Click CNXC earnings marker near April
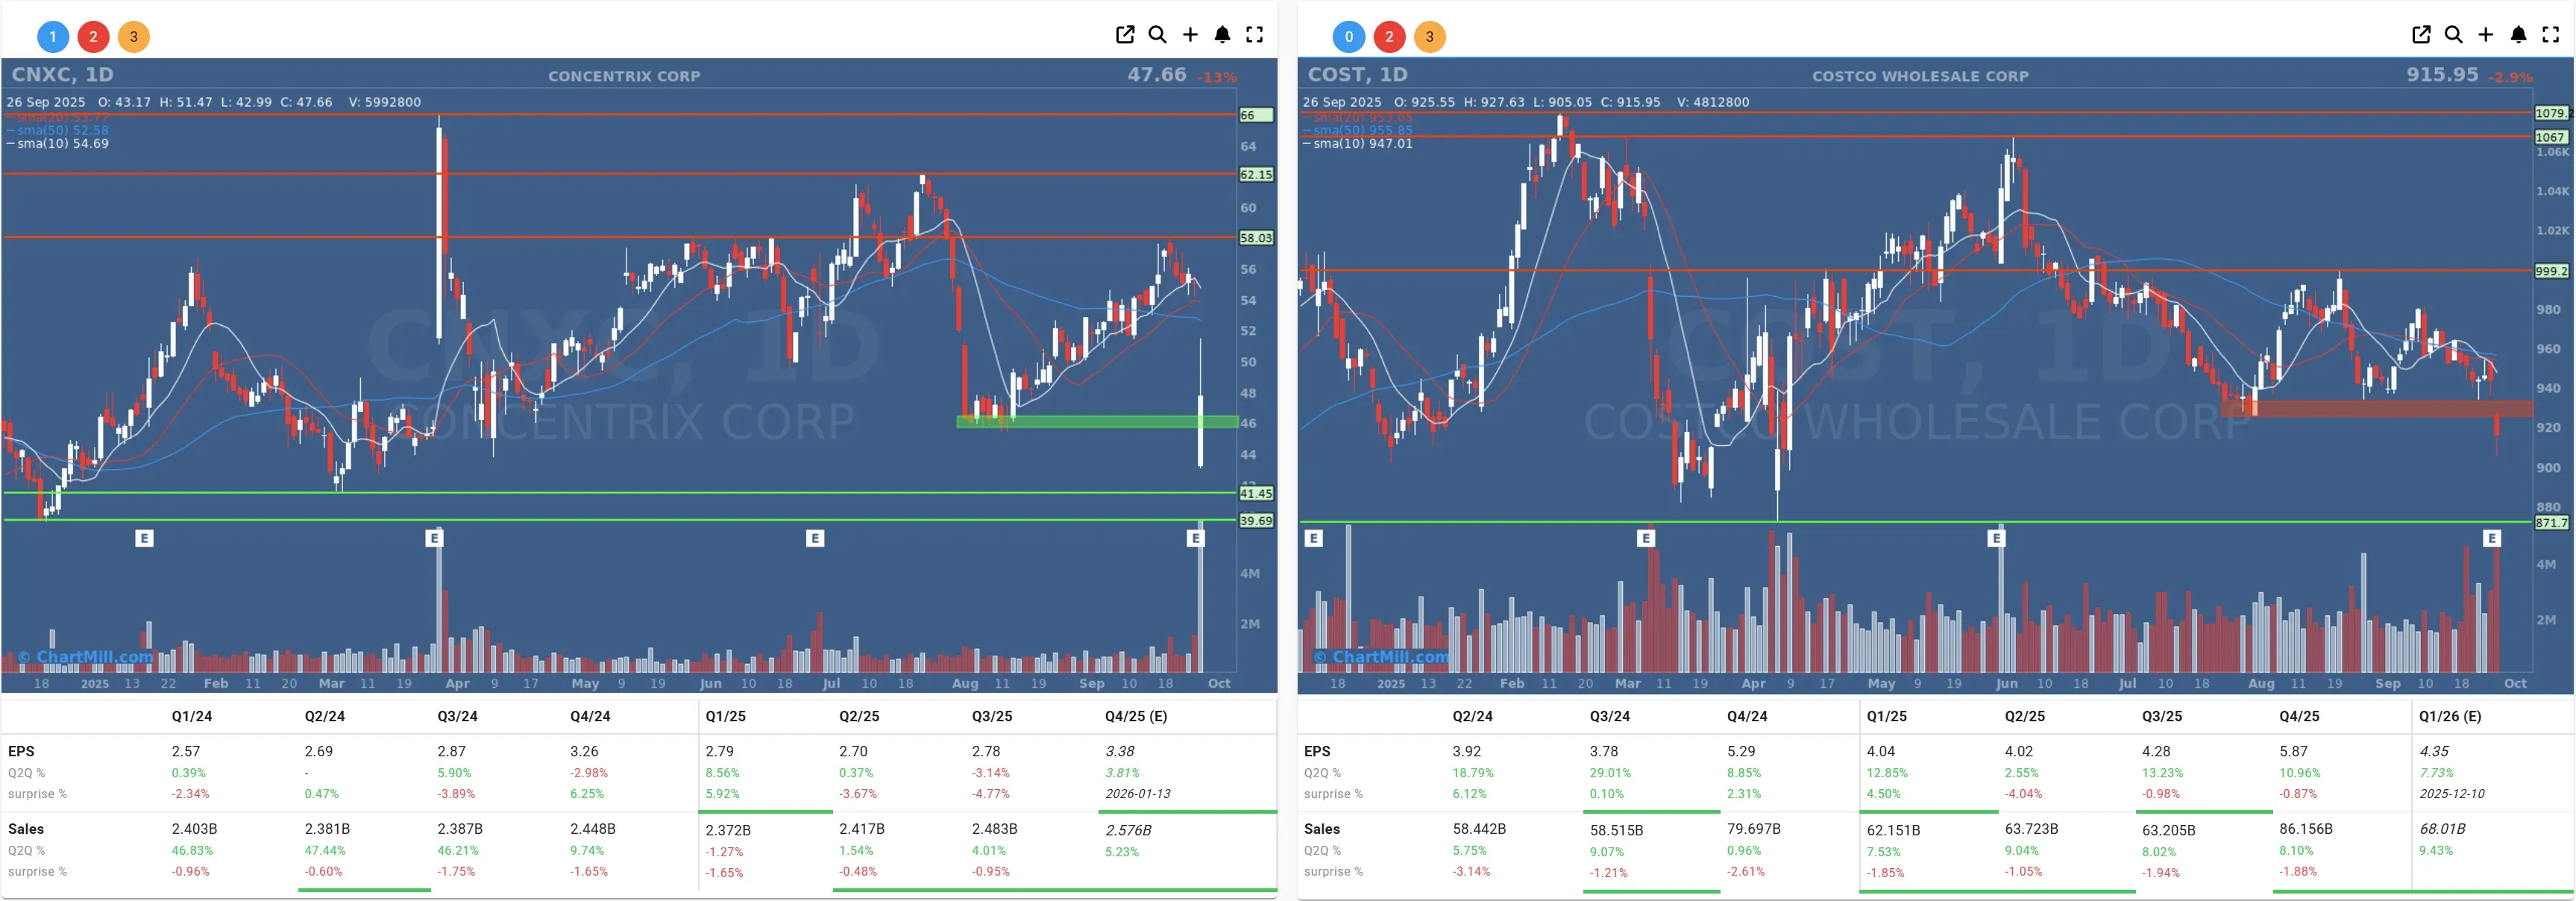Screen dimensions: 2576x901 point(434,538)
